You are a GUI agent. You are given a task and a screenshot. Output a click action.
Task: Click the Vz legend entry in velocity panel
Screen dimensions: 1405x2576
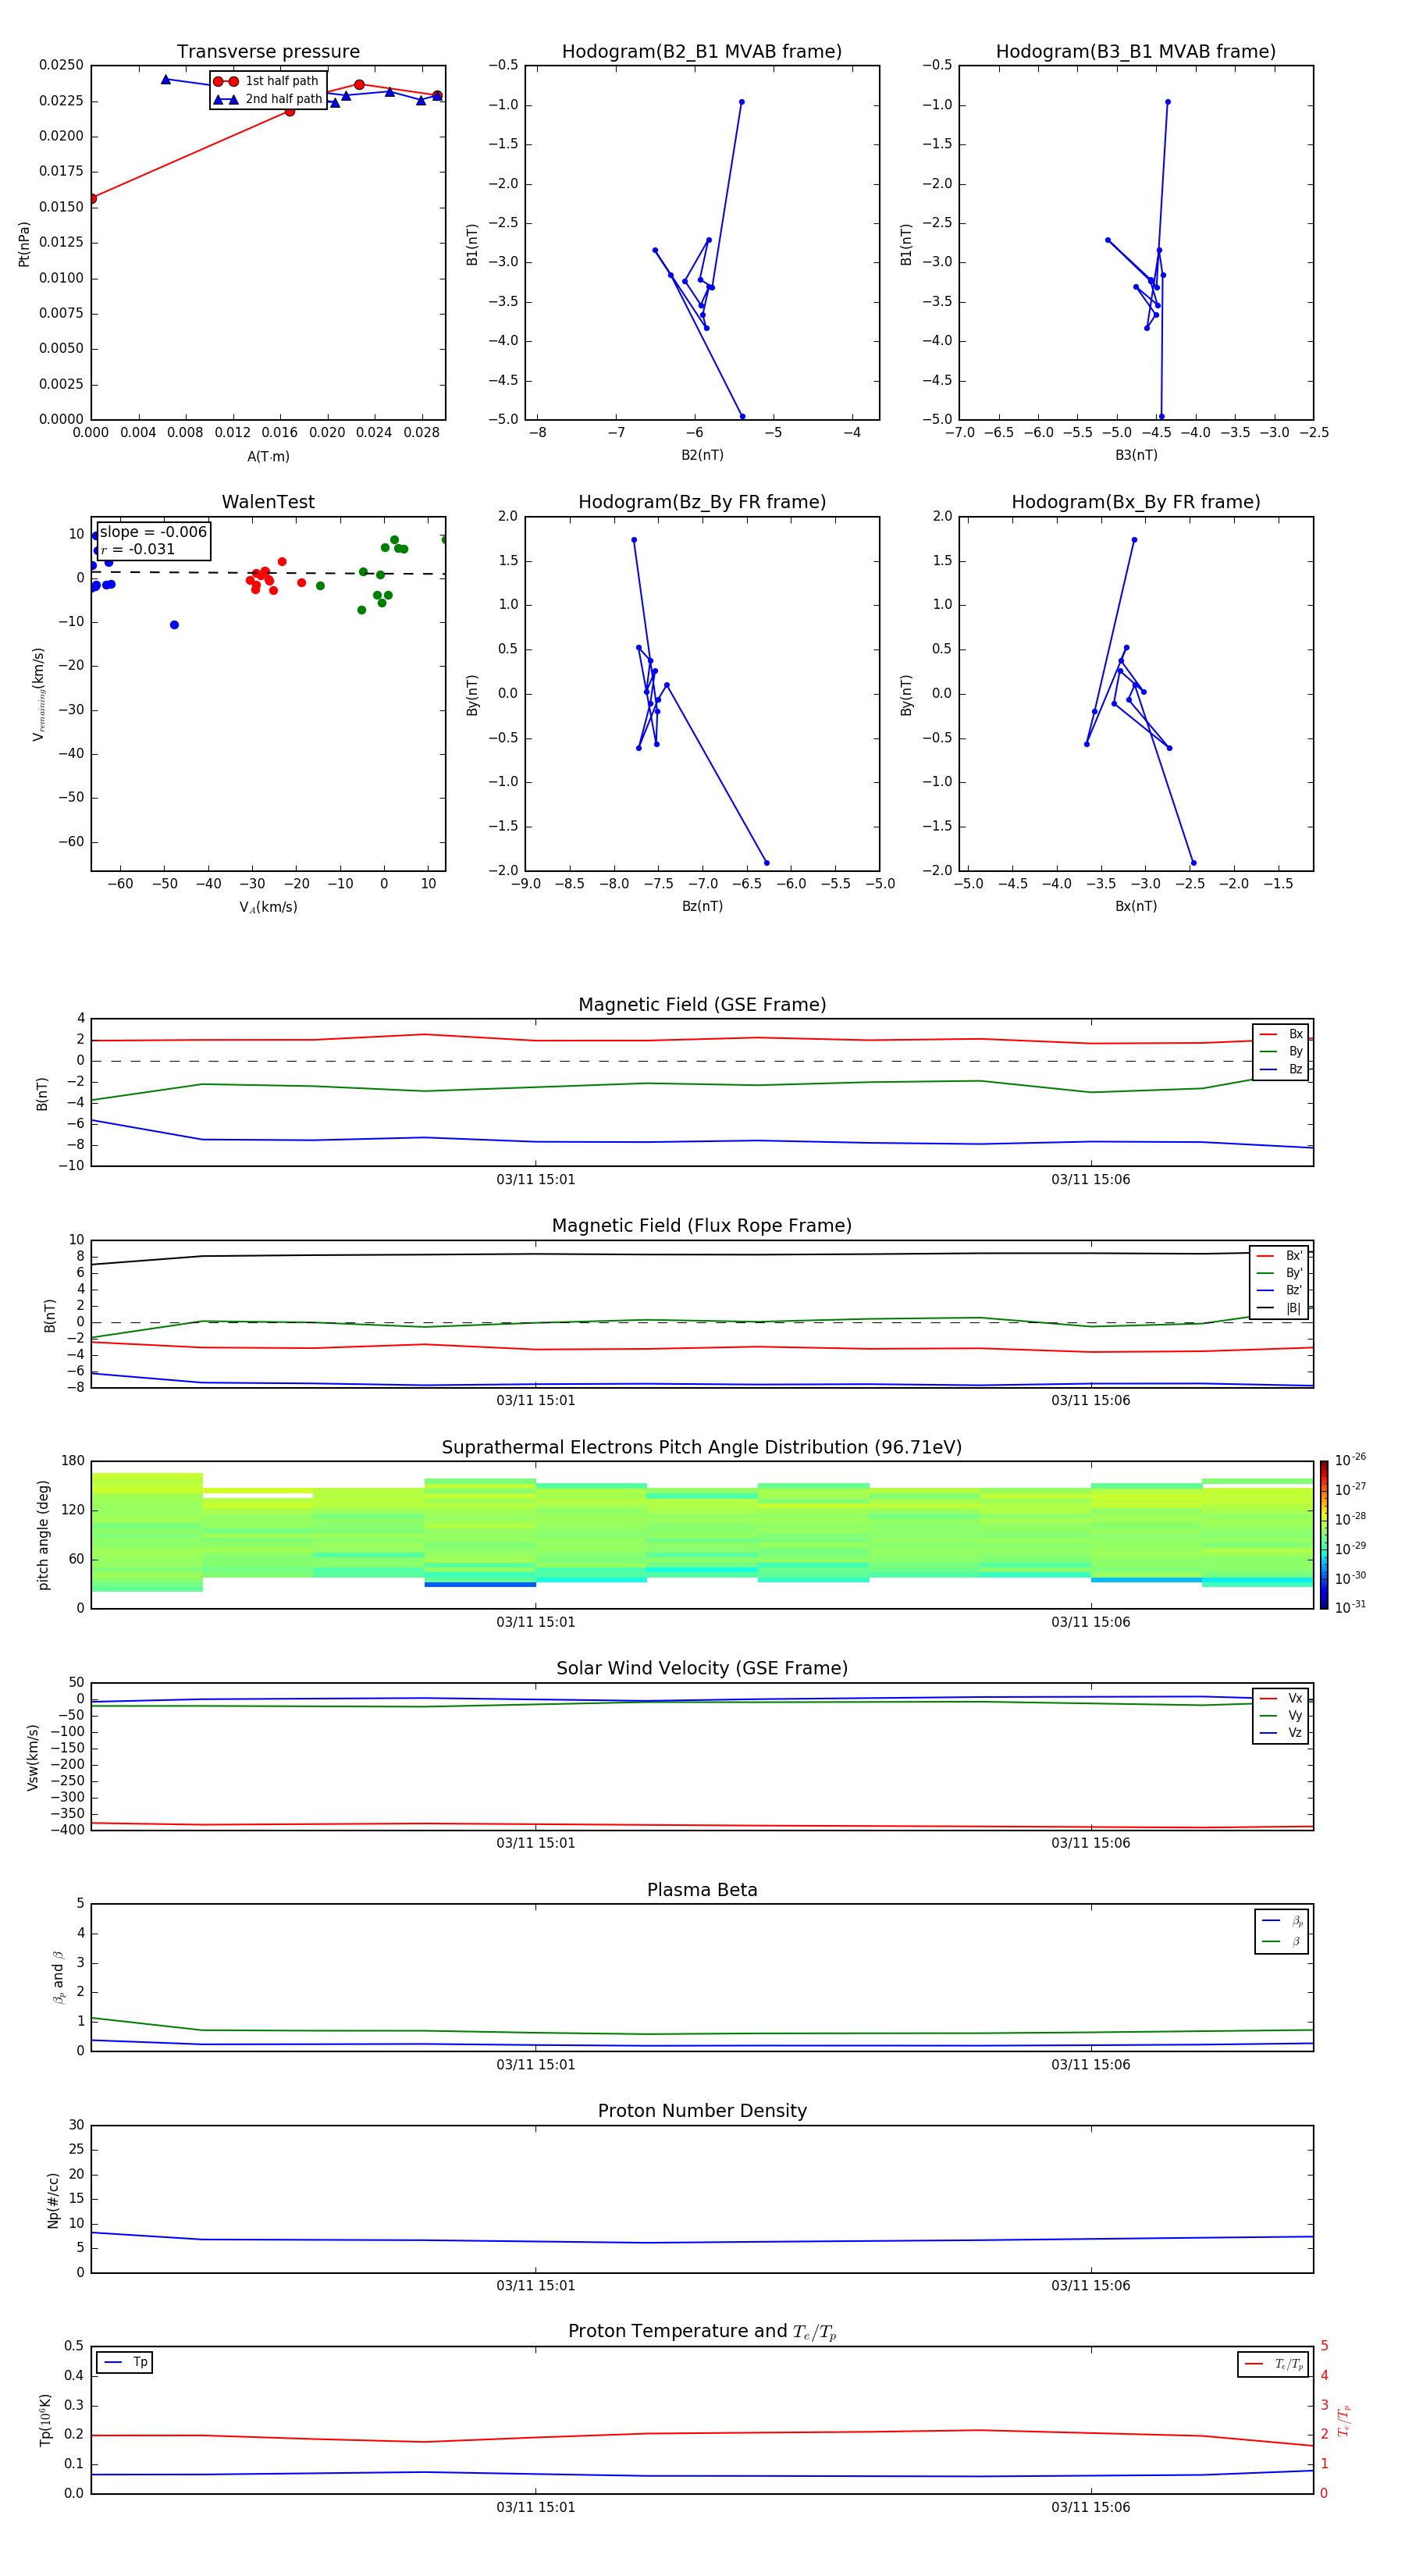click(x=1281, y=1733)
